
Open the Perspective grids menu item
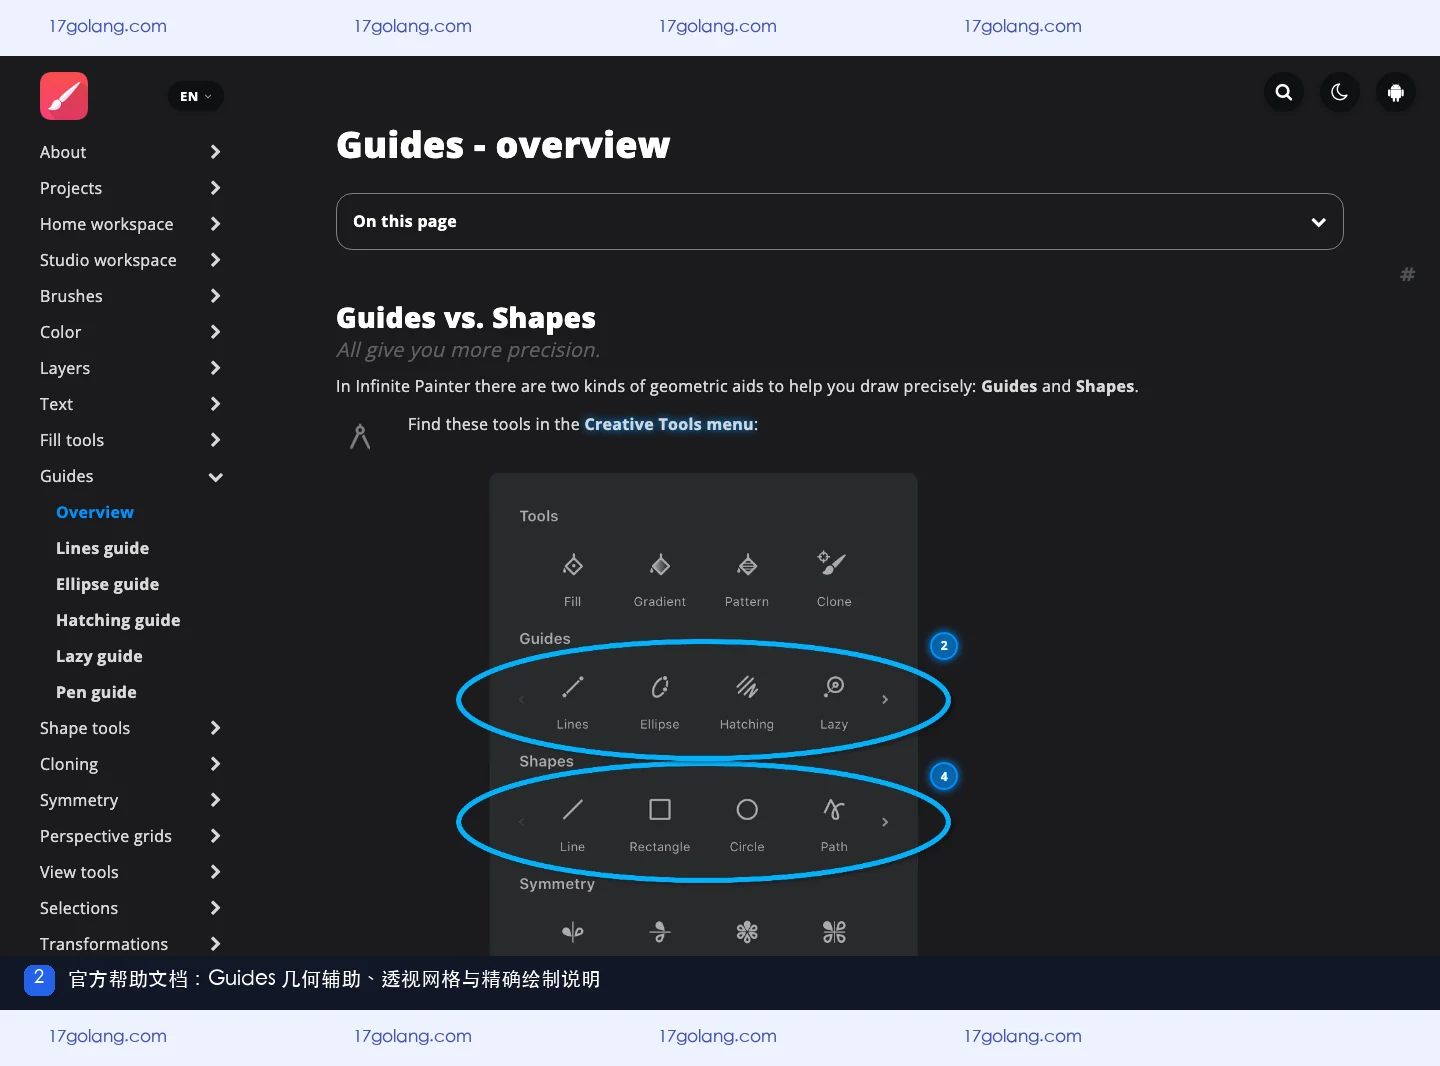tap(106, 836)
